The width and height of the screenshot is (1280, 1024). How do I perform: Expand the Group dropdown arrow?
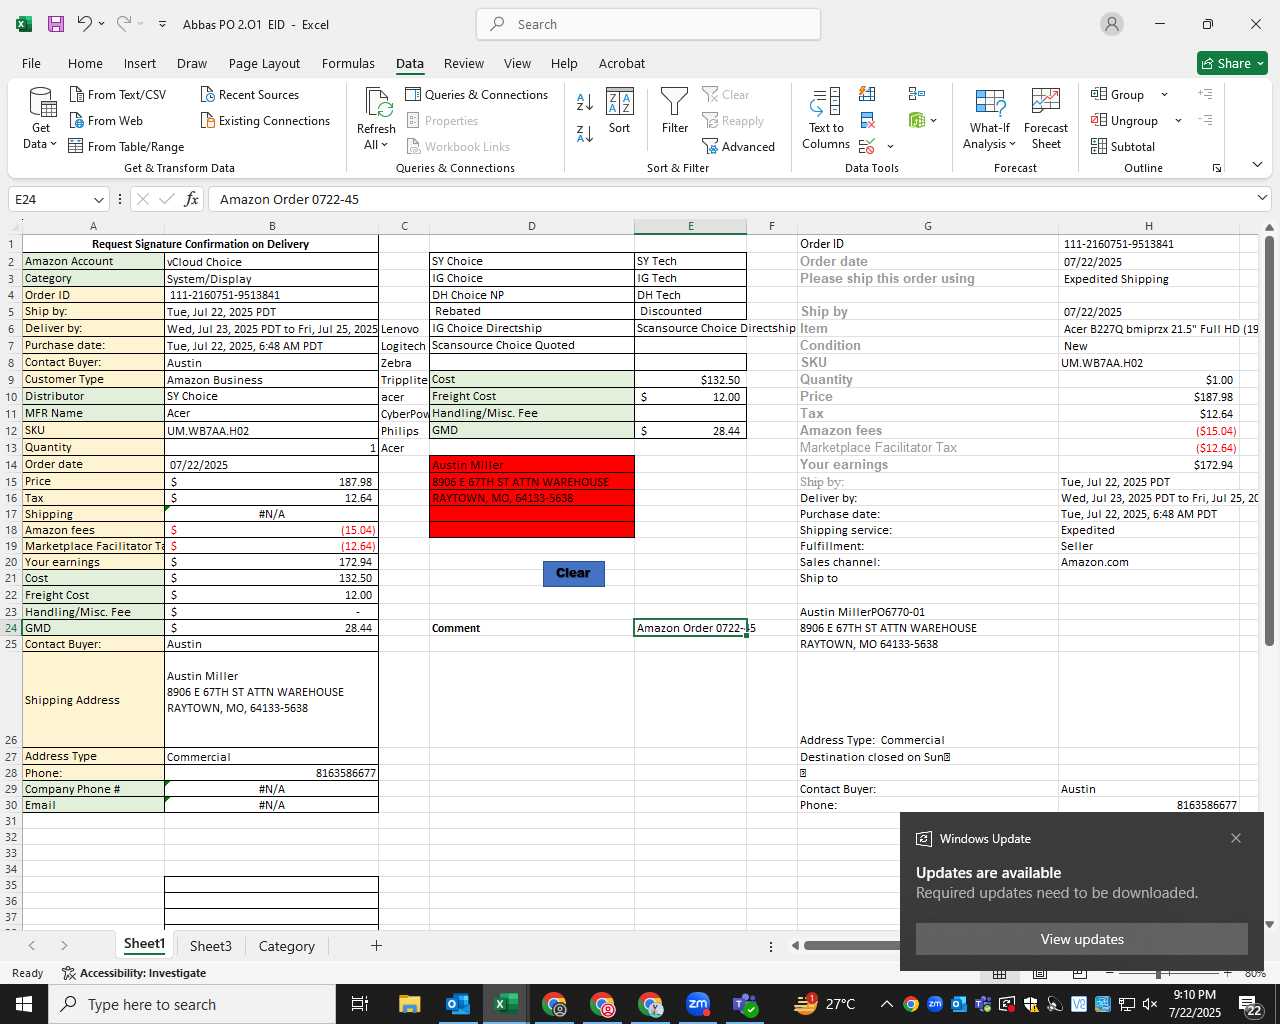[x=1164, y=94]
